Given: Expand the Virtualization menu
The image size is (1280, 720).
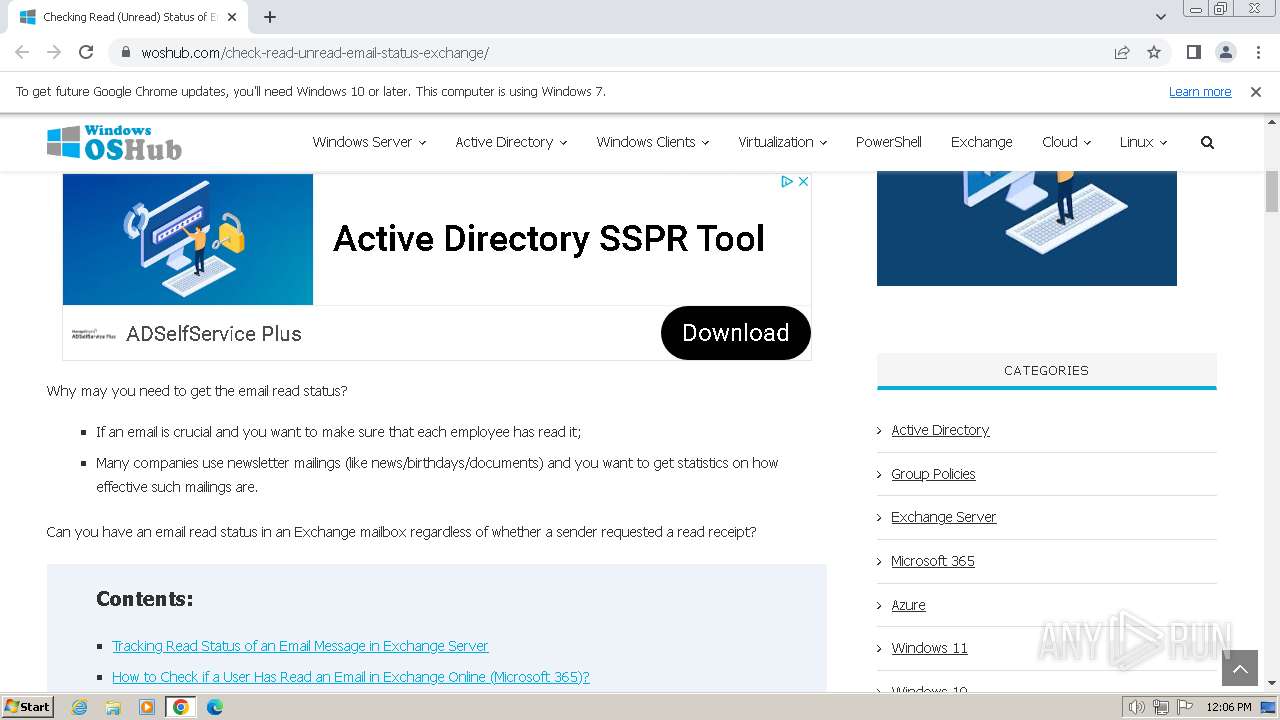Looking at the screenshot, I should pyautogui.click(x=782, y=142).
